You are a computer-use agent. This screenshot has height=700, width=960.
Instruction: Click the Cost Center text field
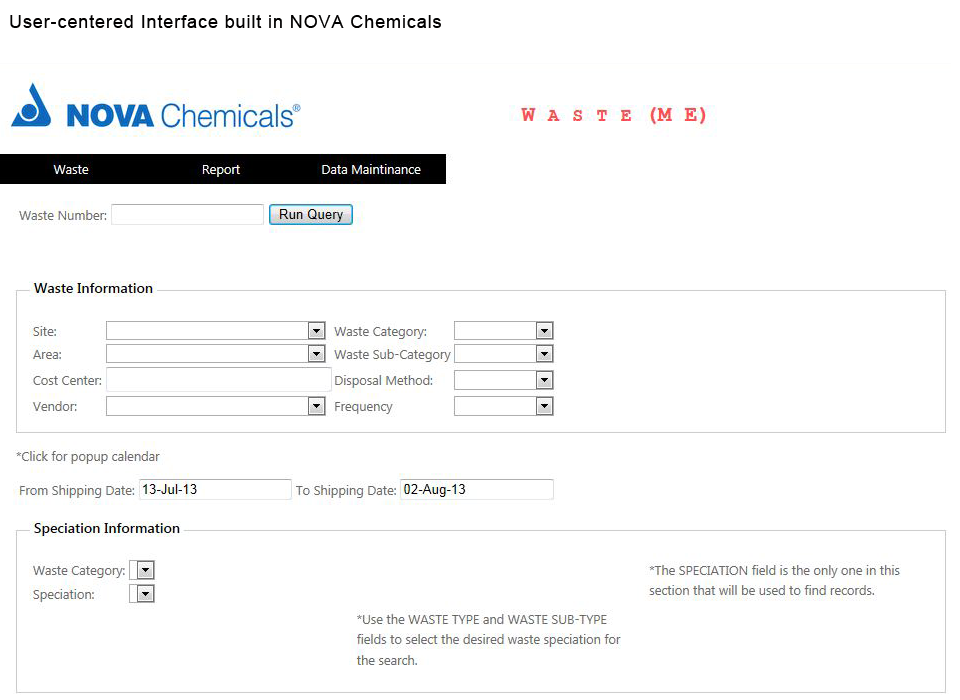click(x=218, y=380)
